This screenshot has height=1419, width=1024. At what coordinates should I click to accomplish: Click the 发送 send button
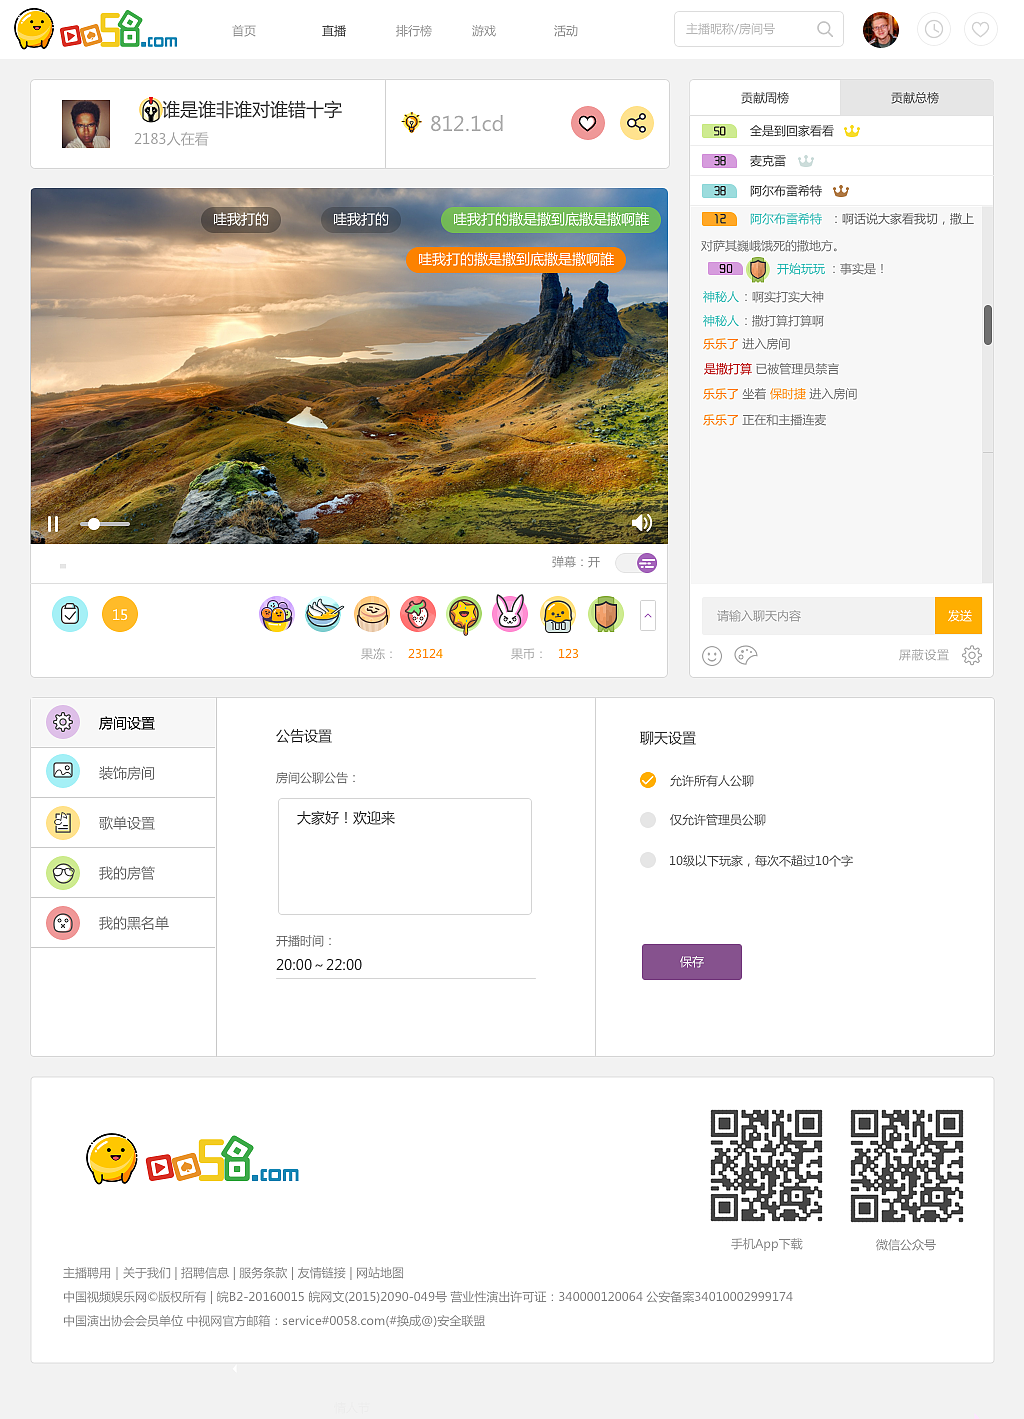point(959,616)
